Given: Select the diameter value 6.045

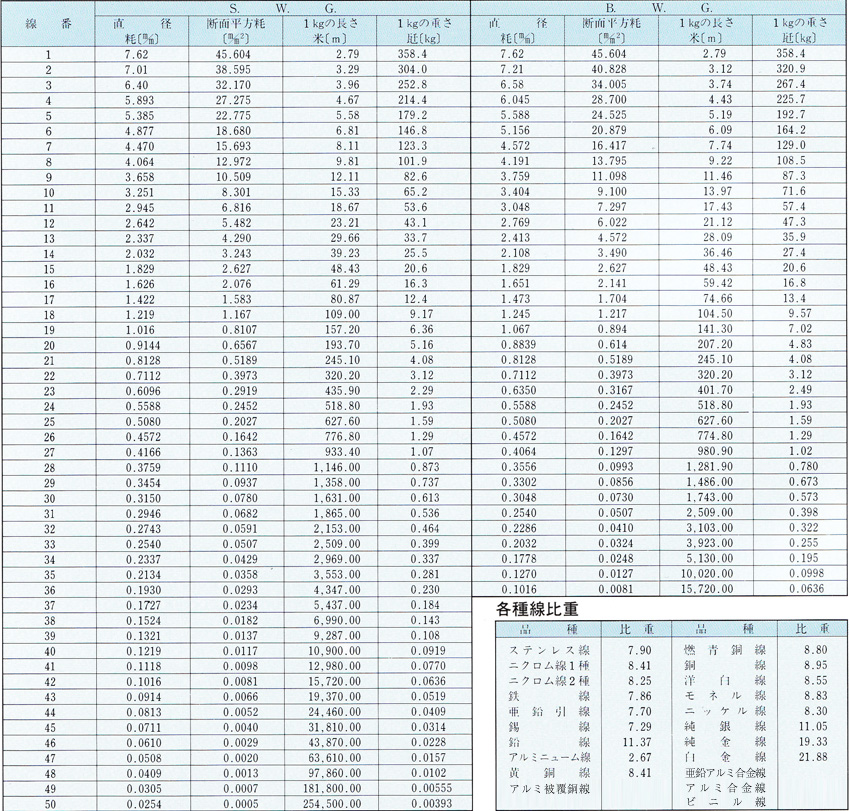Looking at the screenshot, I should coord(515,100).
